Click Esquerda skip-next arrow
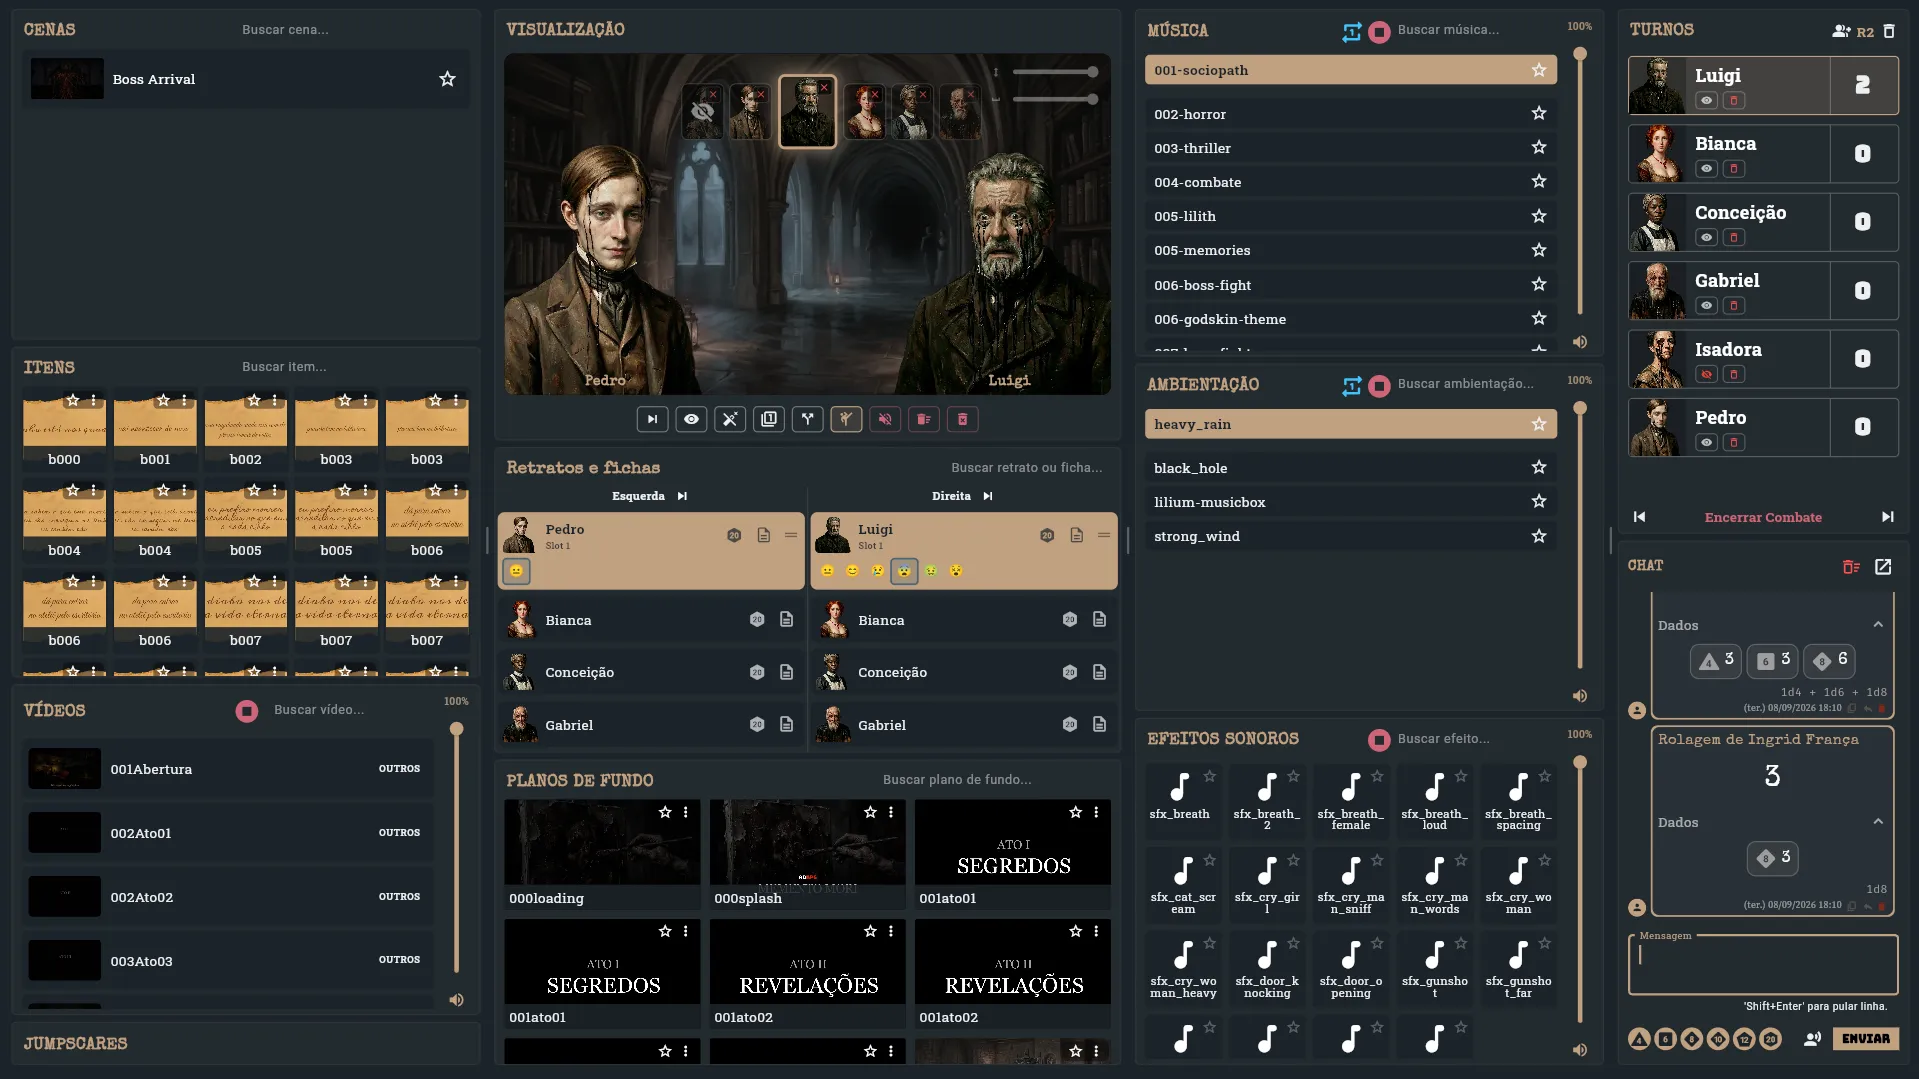 [682, 496]
